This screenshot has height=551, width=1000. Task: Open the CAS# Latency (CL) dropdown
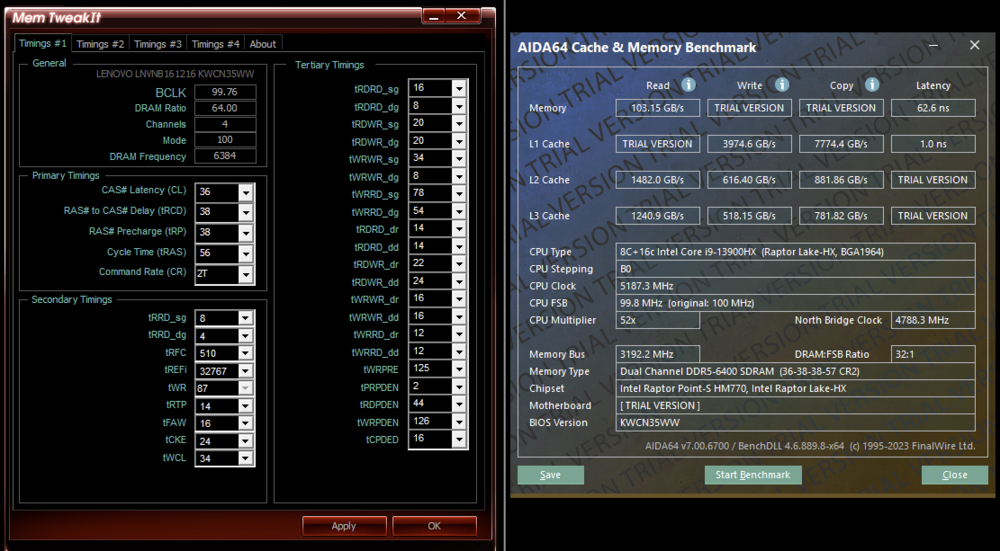tap(245, 192)
